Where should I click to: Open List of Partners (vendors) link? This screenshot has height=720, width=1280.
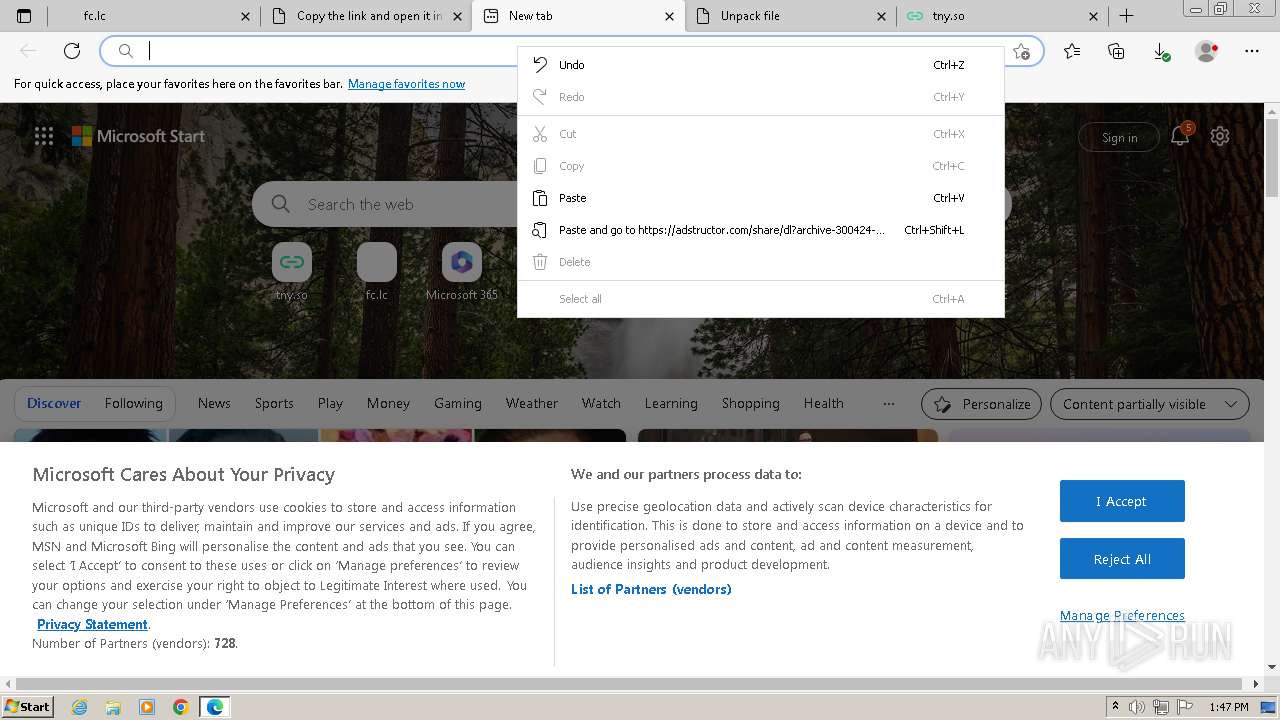point(651,589)
